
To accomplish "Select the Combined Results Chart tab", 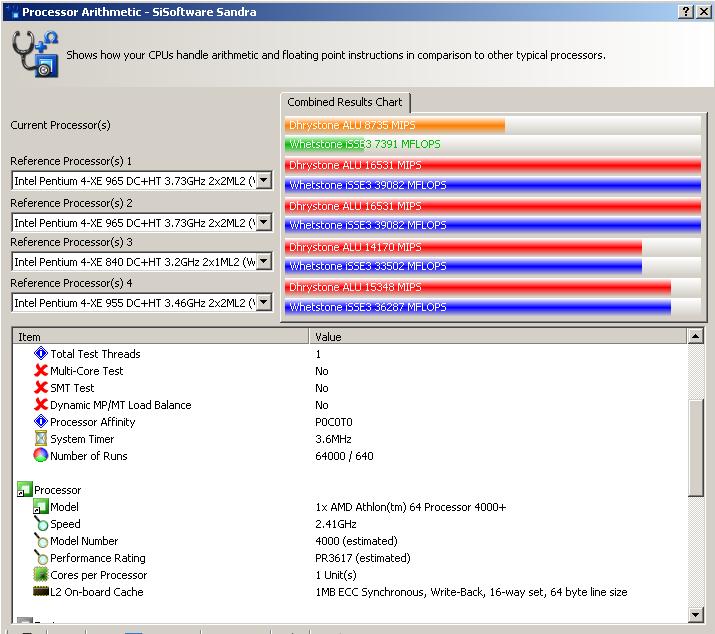I will [x=345, y=102].
